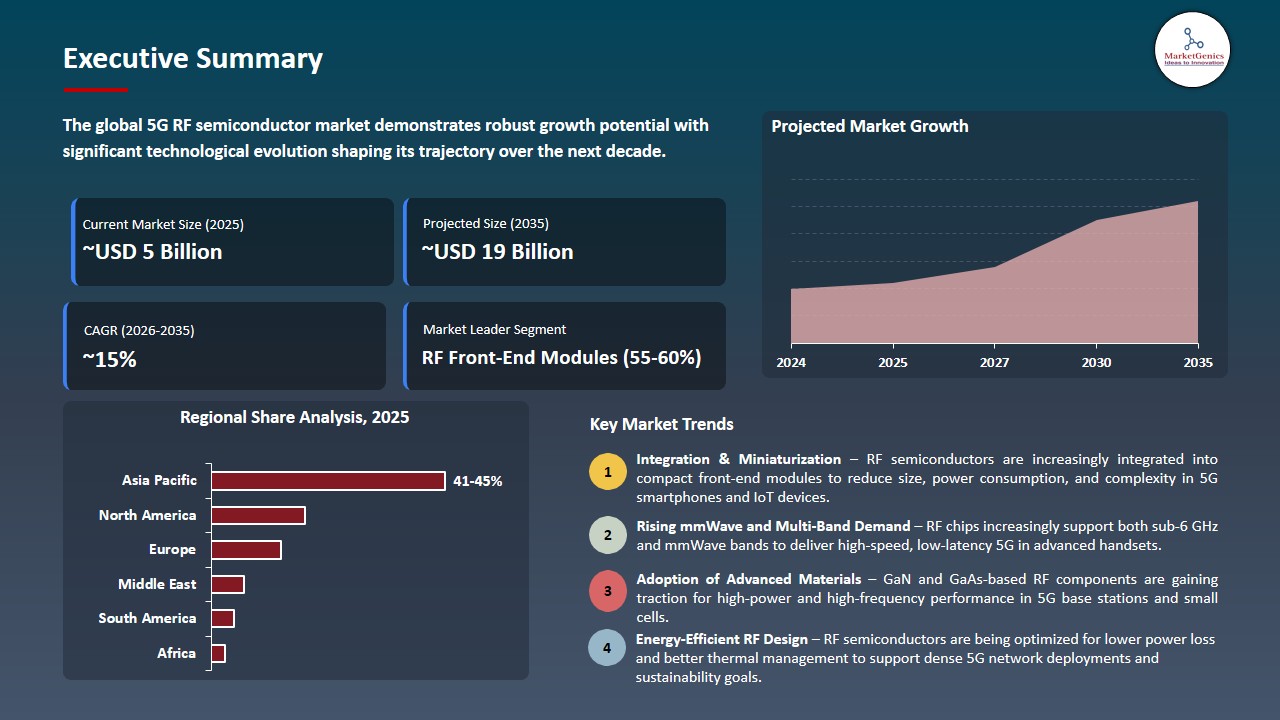Viewport: 1280px width, 720px height.
Task: Toggle the CAGR (2026-2035) card
Action: tap(224, 345)
